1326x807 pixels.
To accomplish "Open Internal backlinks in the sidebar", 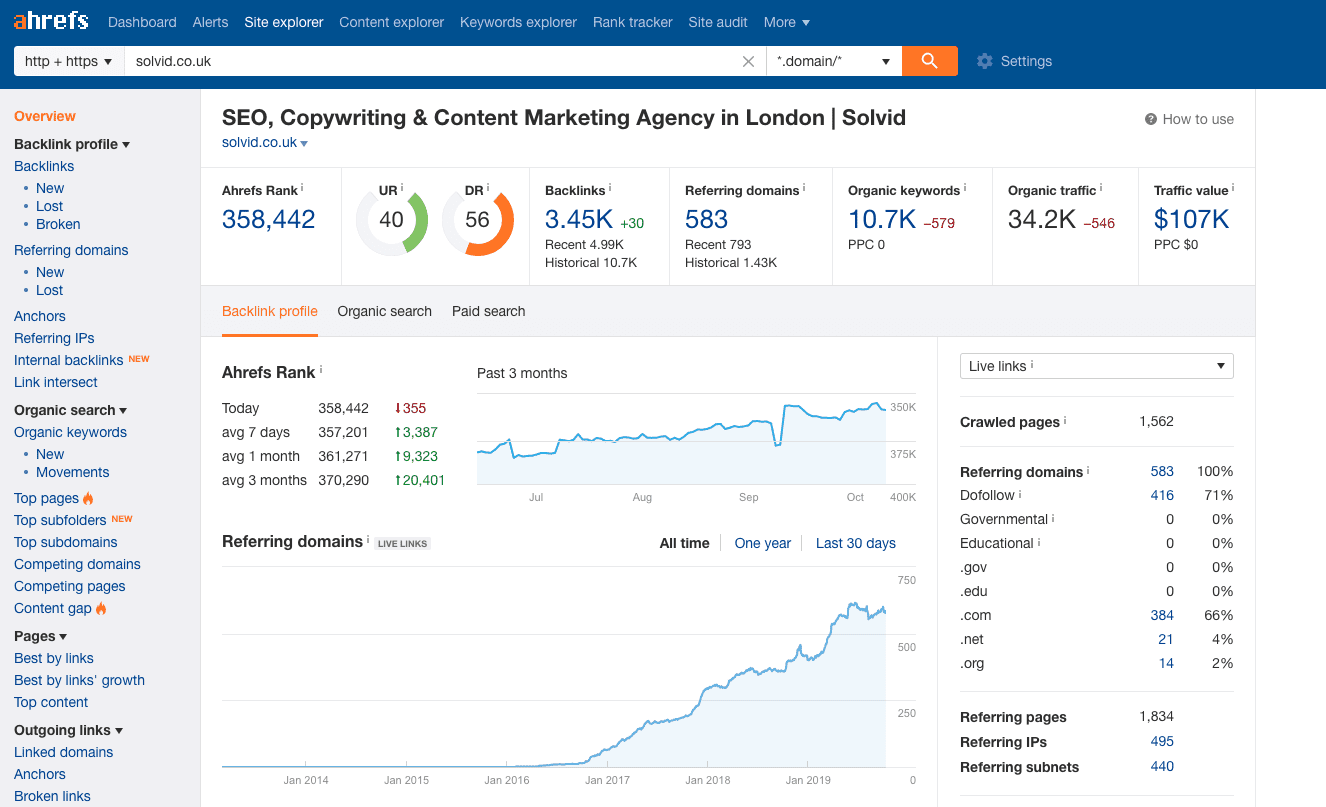I will 69,360.
